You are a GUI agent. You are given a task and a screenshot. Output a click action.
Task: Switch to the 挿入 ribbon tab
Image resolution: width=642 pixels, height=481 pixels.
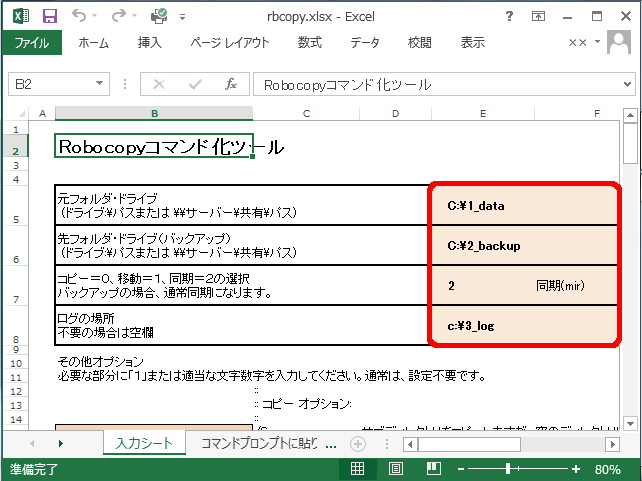point(149,43)
